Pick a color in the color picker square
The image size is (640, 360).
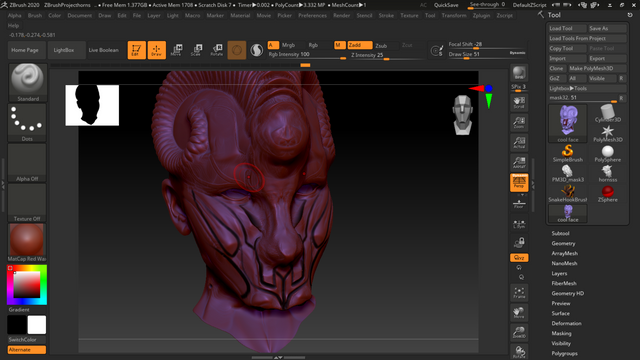click(27, 284)
